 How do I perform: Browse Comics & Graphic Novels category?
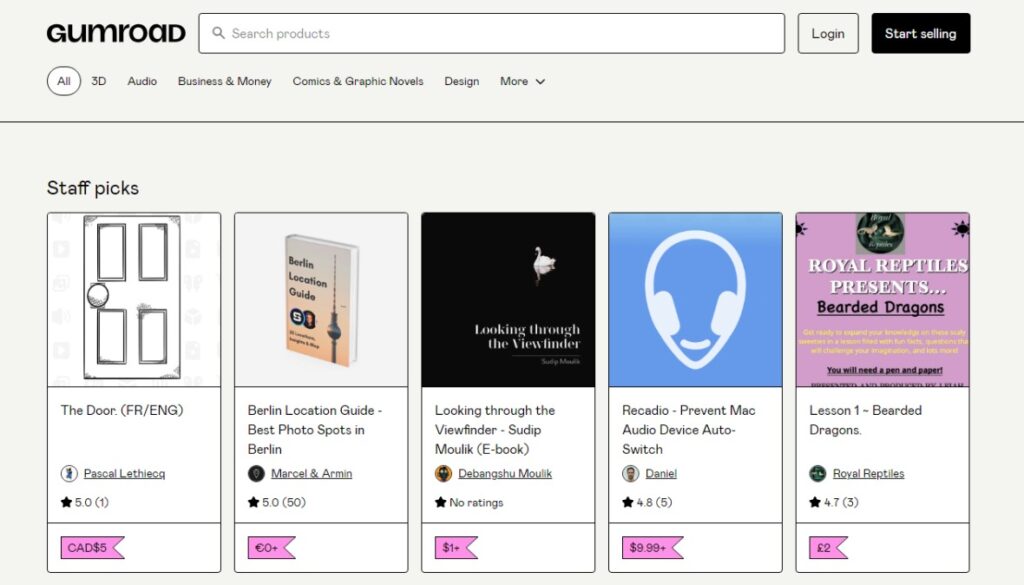coord(358,81)
